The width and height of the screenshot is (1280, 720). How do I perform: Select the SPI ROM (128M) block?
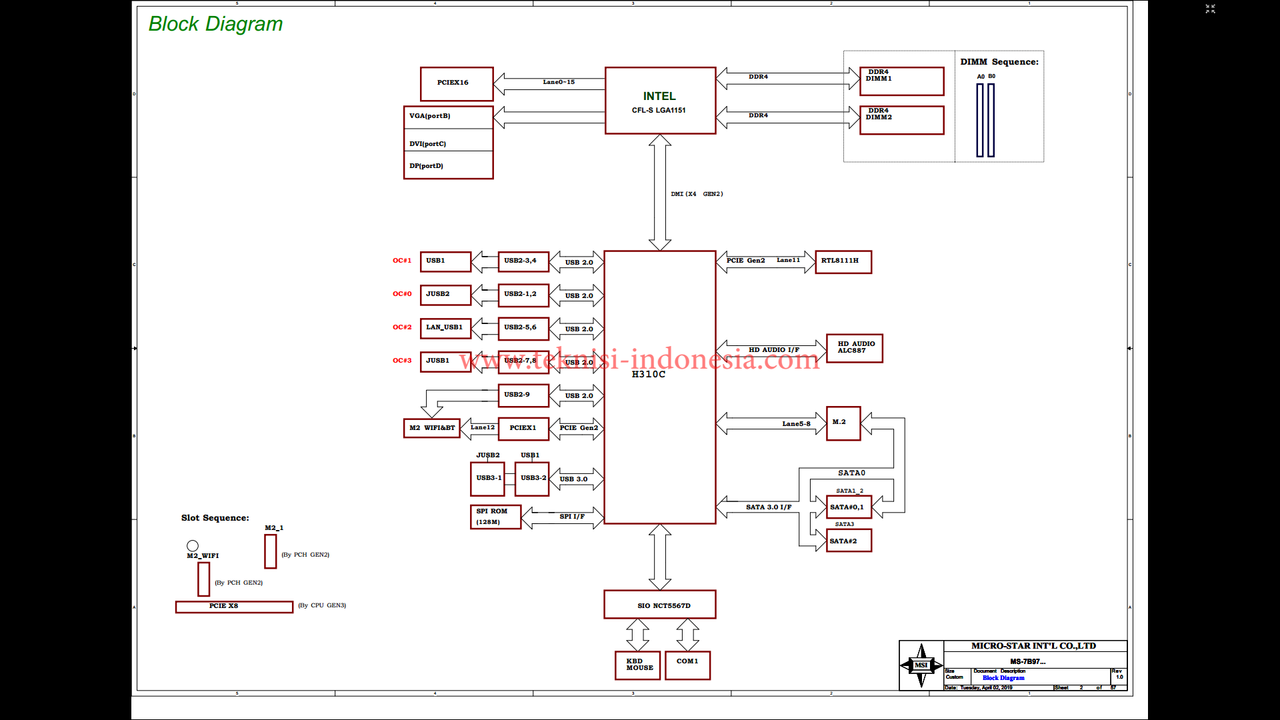pyautogui.click(x=496, y=517)
